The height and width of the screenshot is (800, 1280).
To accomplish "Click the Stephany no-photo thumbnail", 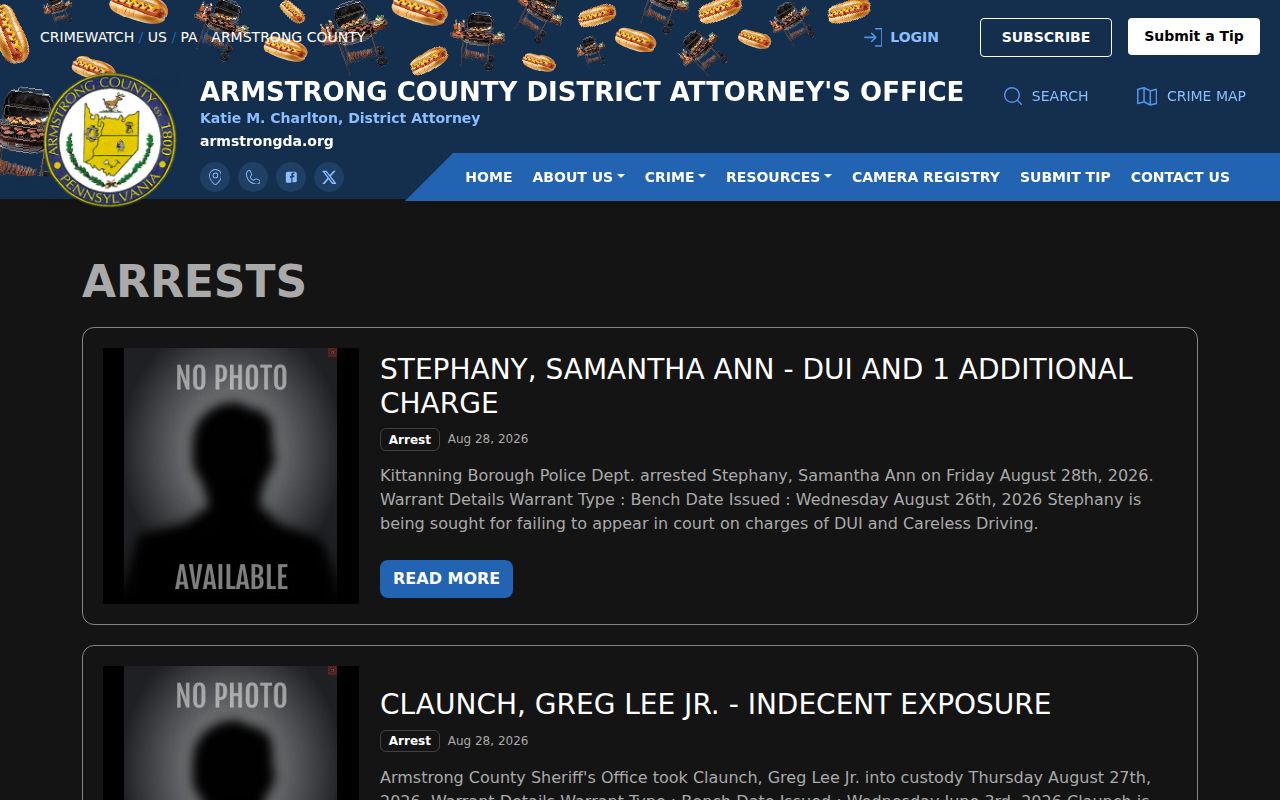I will pyautogui.click(x=231, y=476).
